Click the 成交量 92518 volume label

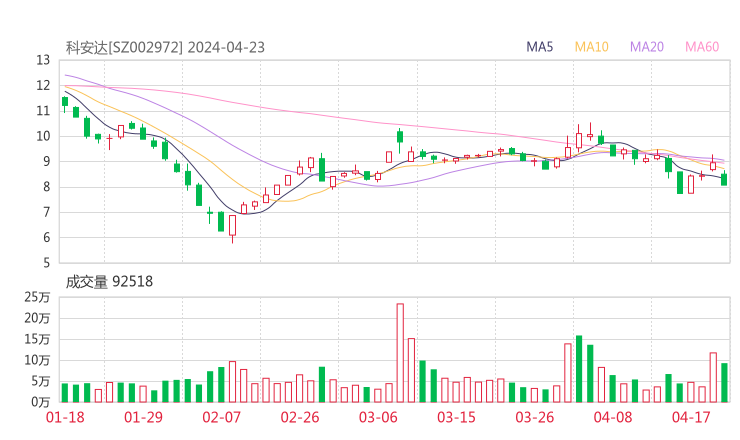109,282
